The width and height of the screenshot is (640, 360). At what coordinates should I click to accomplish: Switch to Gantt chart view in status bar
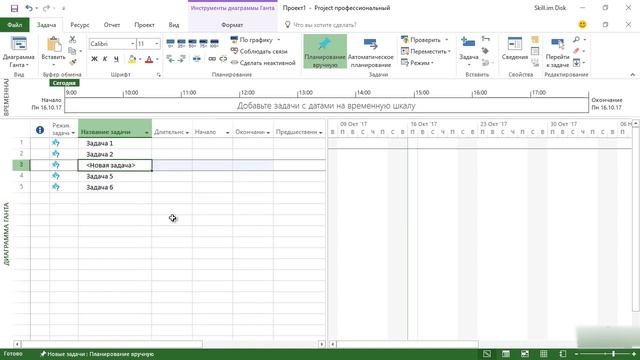487,354
